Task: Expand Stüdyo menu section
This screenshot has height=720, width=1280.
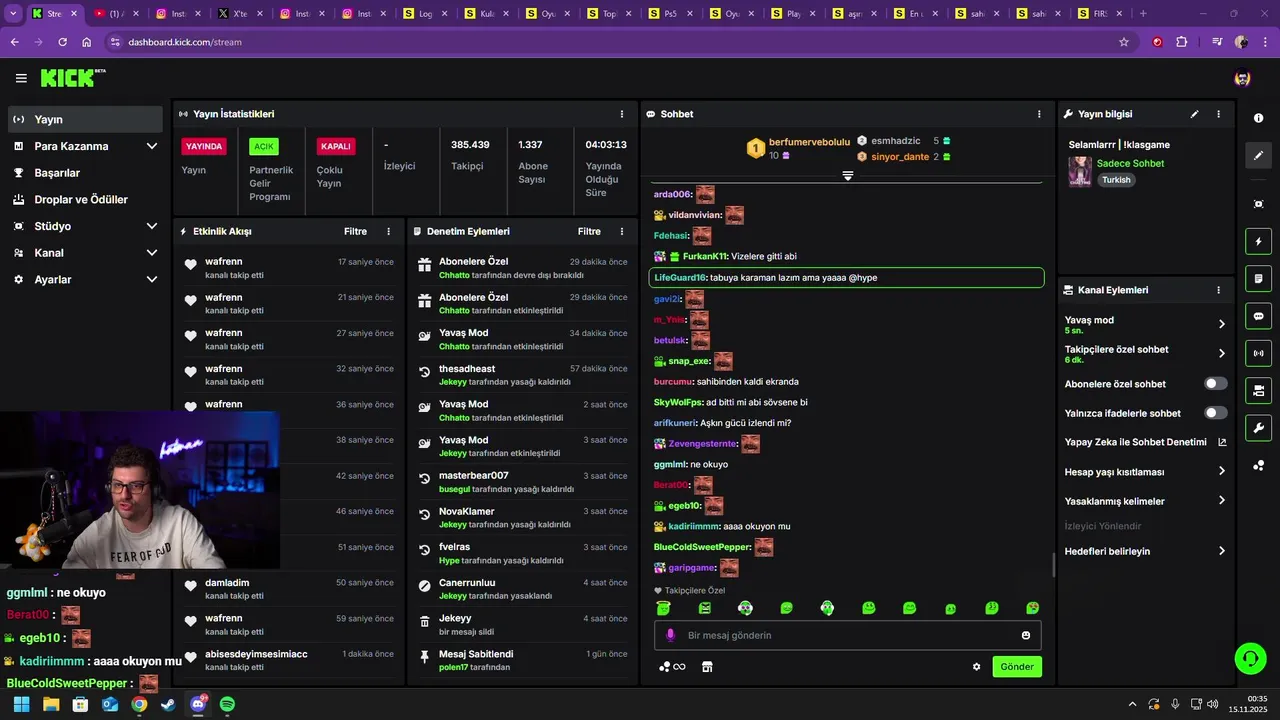Action: point(152,226)
